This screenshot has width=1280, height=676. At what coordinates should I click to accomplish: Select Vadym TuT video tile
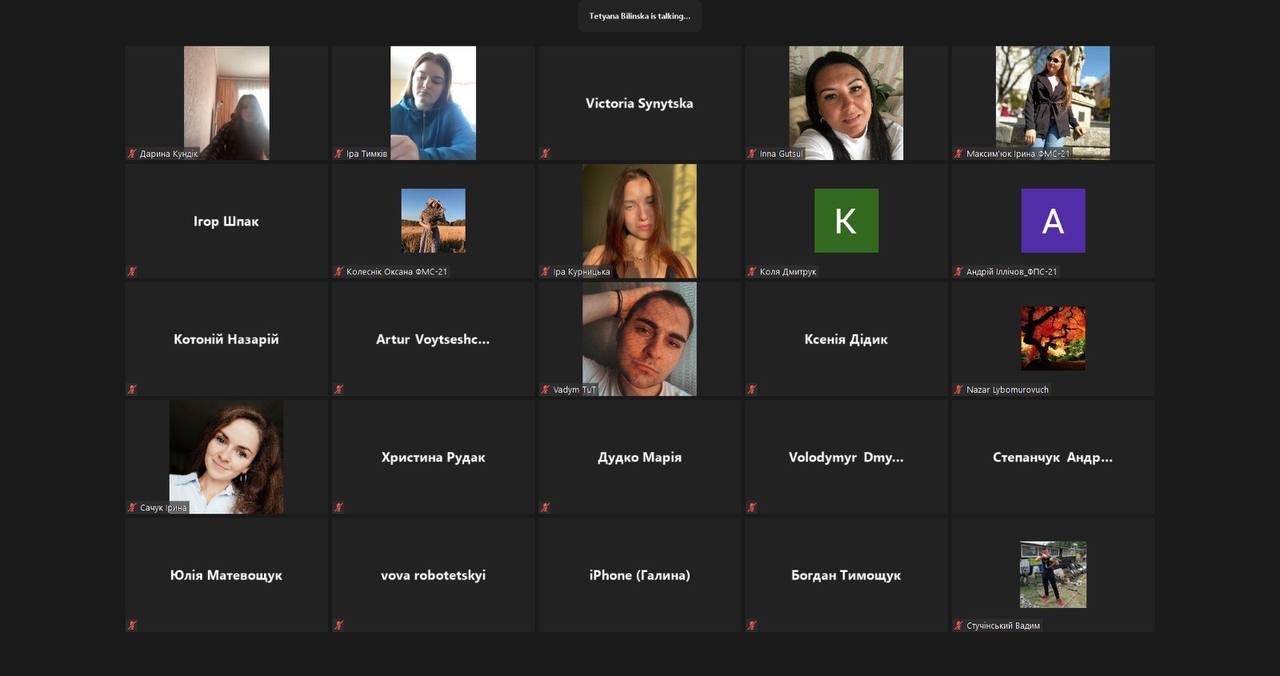pyautogui.click(x=639, y=339)
